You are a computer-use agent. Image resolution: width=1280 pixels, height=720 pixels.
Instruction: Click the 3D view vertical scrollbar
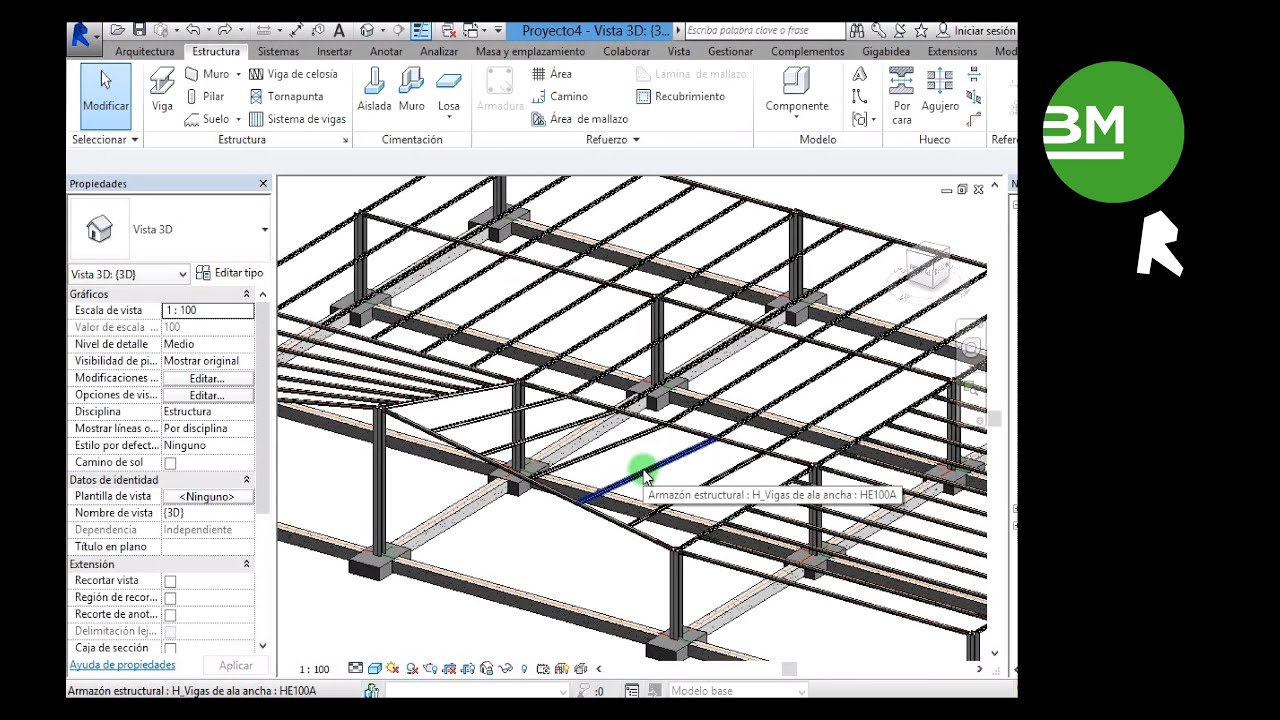[x=995, y=420]
